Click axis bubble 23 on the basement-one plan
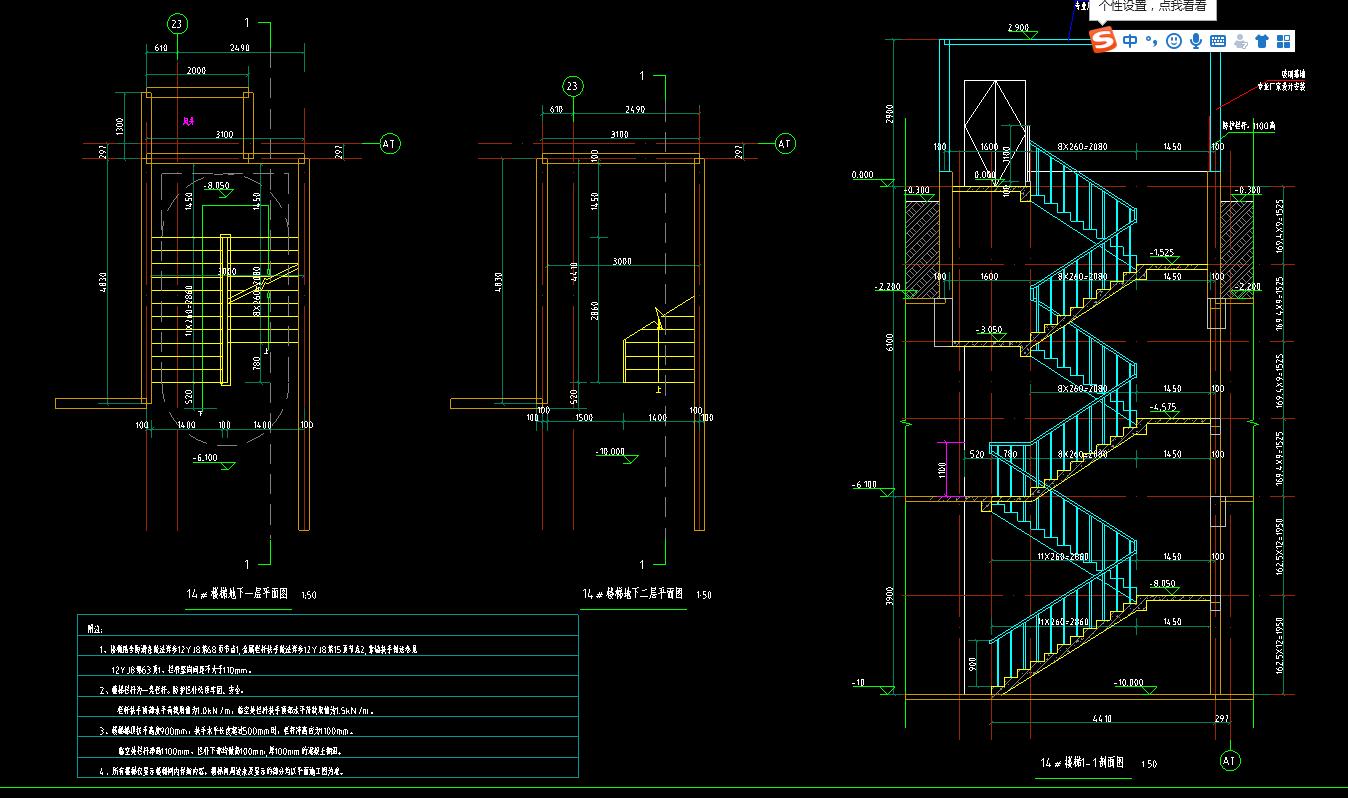This screenshot has width=1348, height=798. (x=177, y=23)
